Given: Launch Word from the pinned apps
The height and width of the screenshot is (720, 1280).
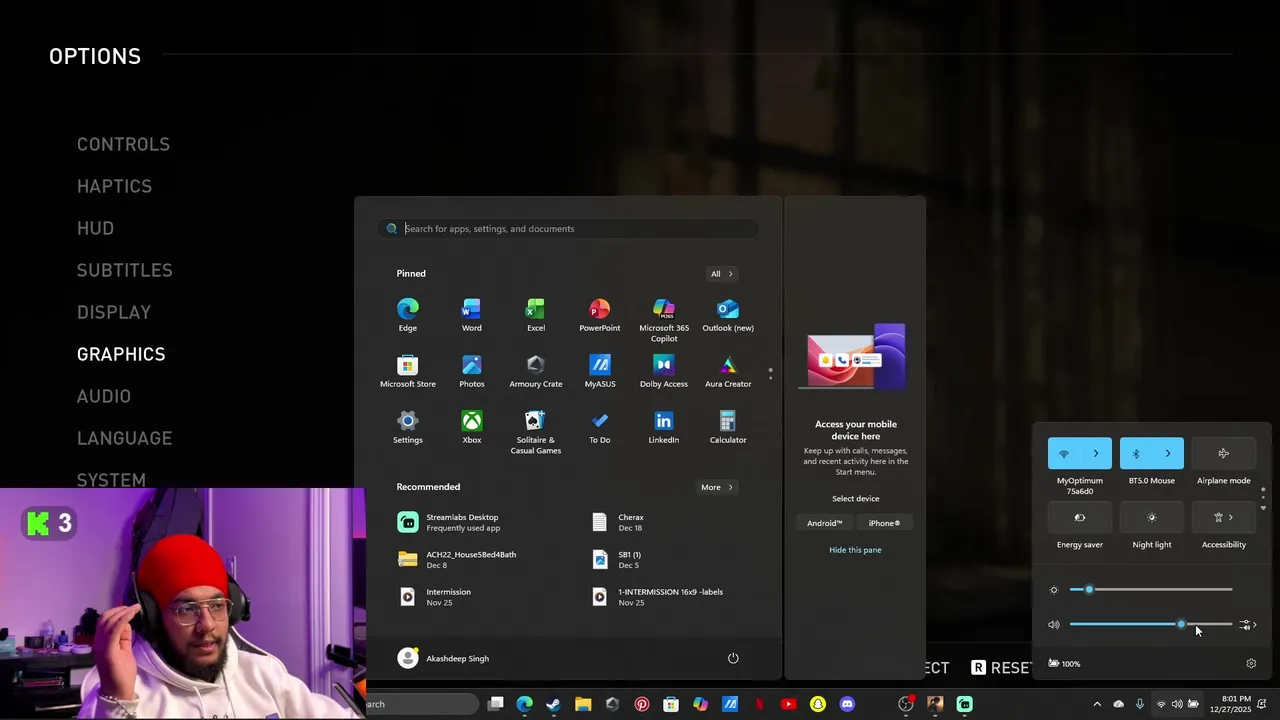Looking at the screenshot, I should [x=471, y=315].
